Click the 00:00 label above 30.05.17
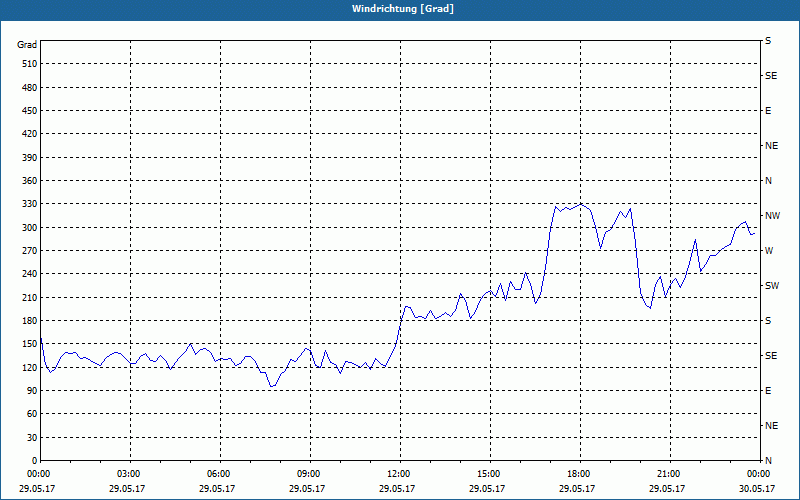The width and height of the screenshot is (800, 500). pos(759,474)
